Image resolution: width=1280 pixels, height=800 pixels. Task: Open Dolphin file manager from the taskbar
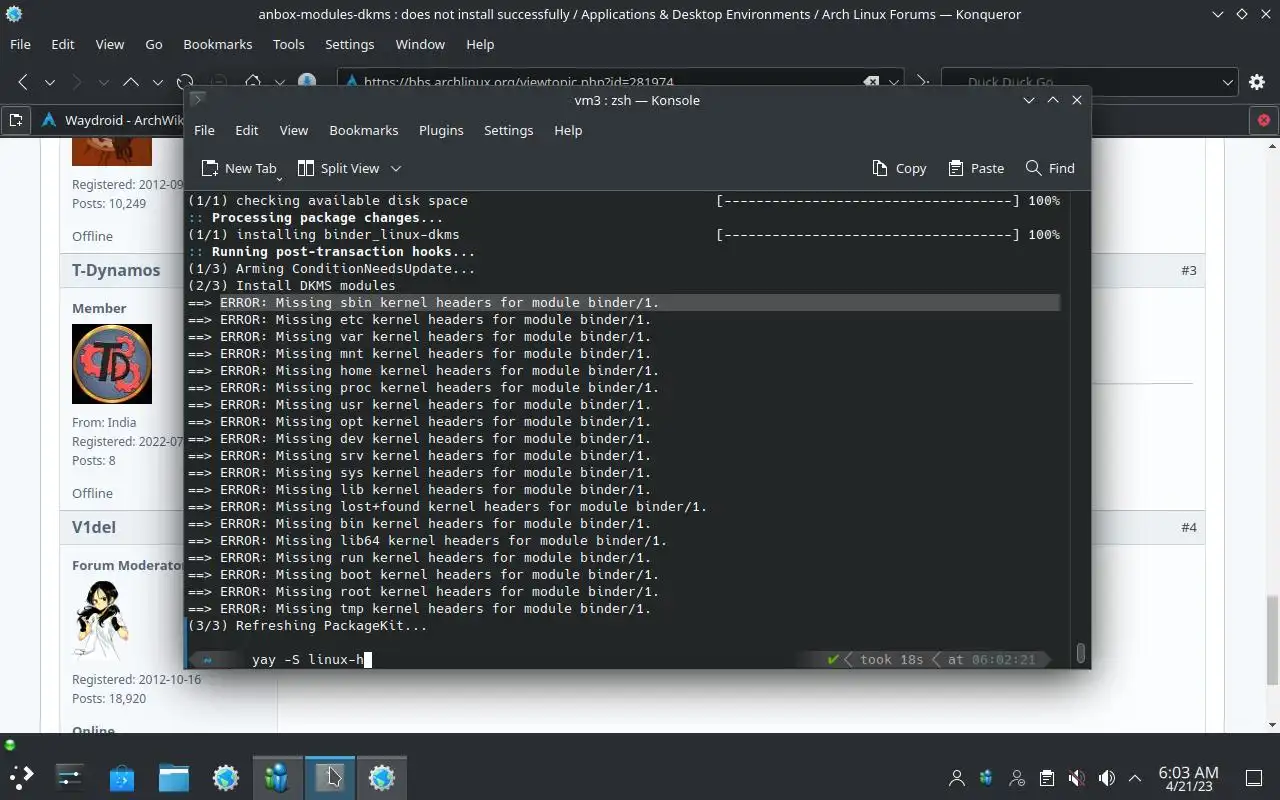(x=173, y=777)
